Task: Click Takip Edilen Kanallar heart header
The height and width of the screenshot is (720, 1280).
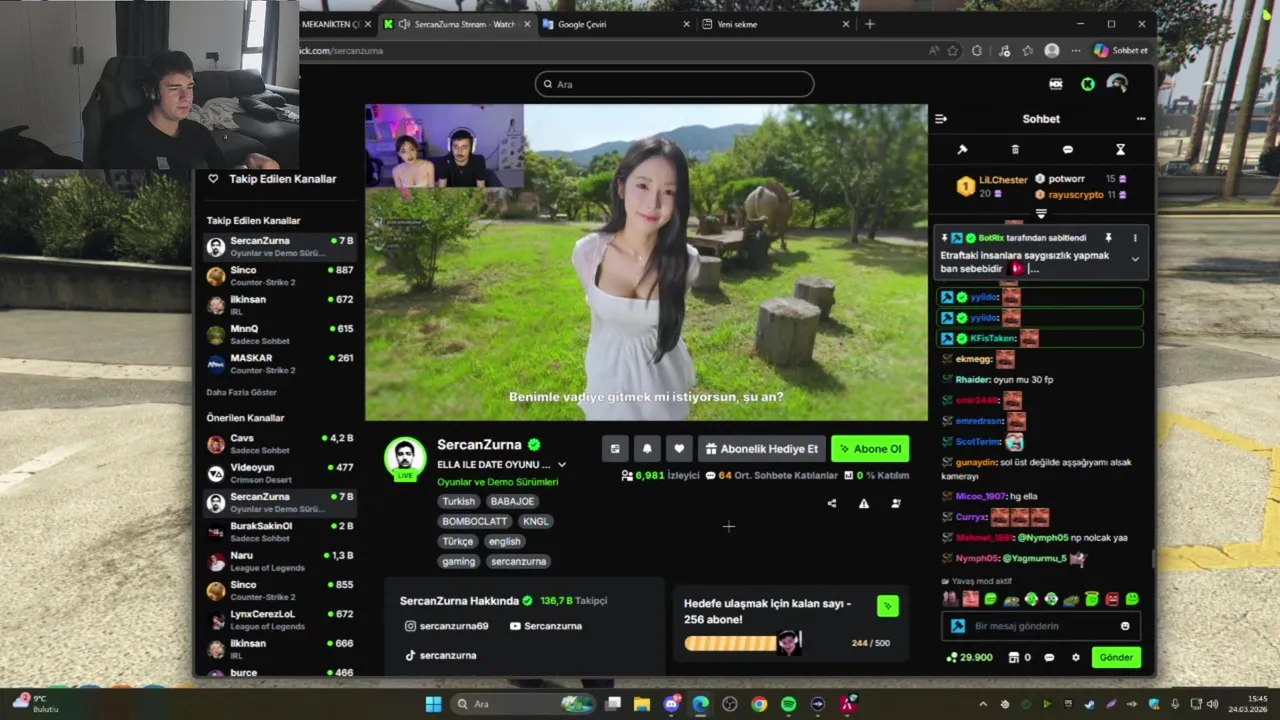Action: pos(272,179)
